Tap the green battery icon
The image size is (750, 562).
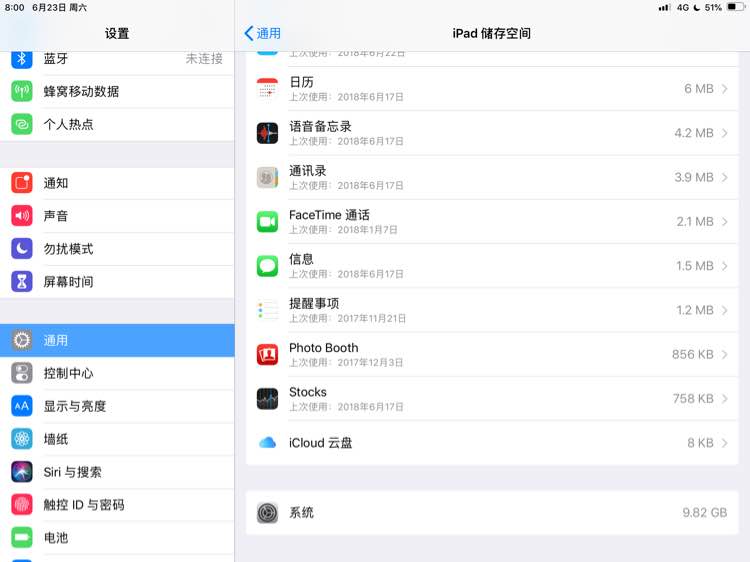pyautogui.click(x=22, y=538)
